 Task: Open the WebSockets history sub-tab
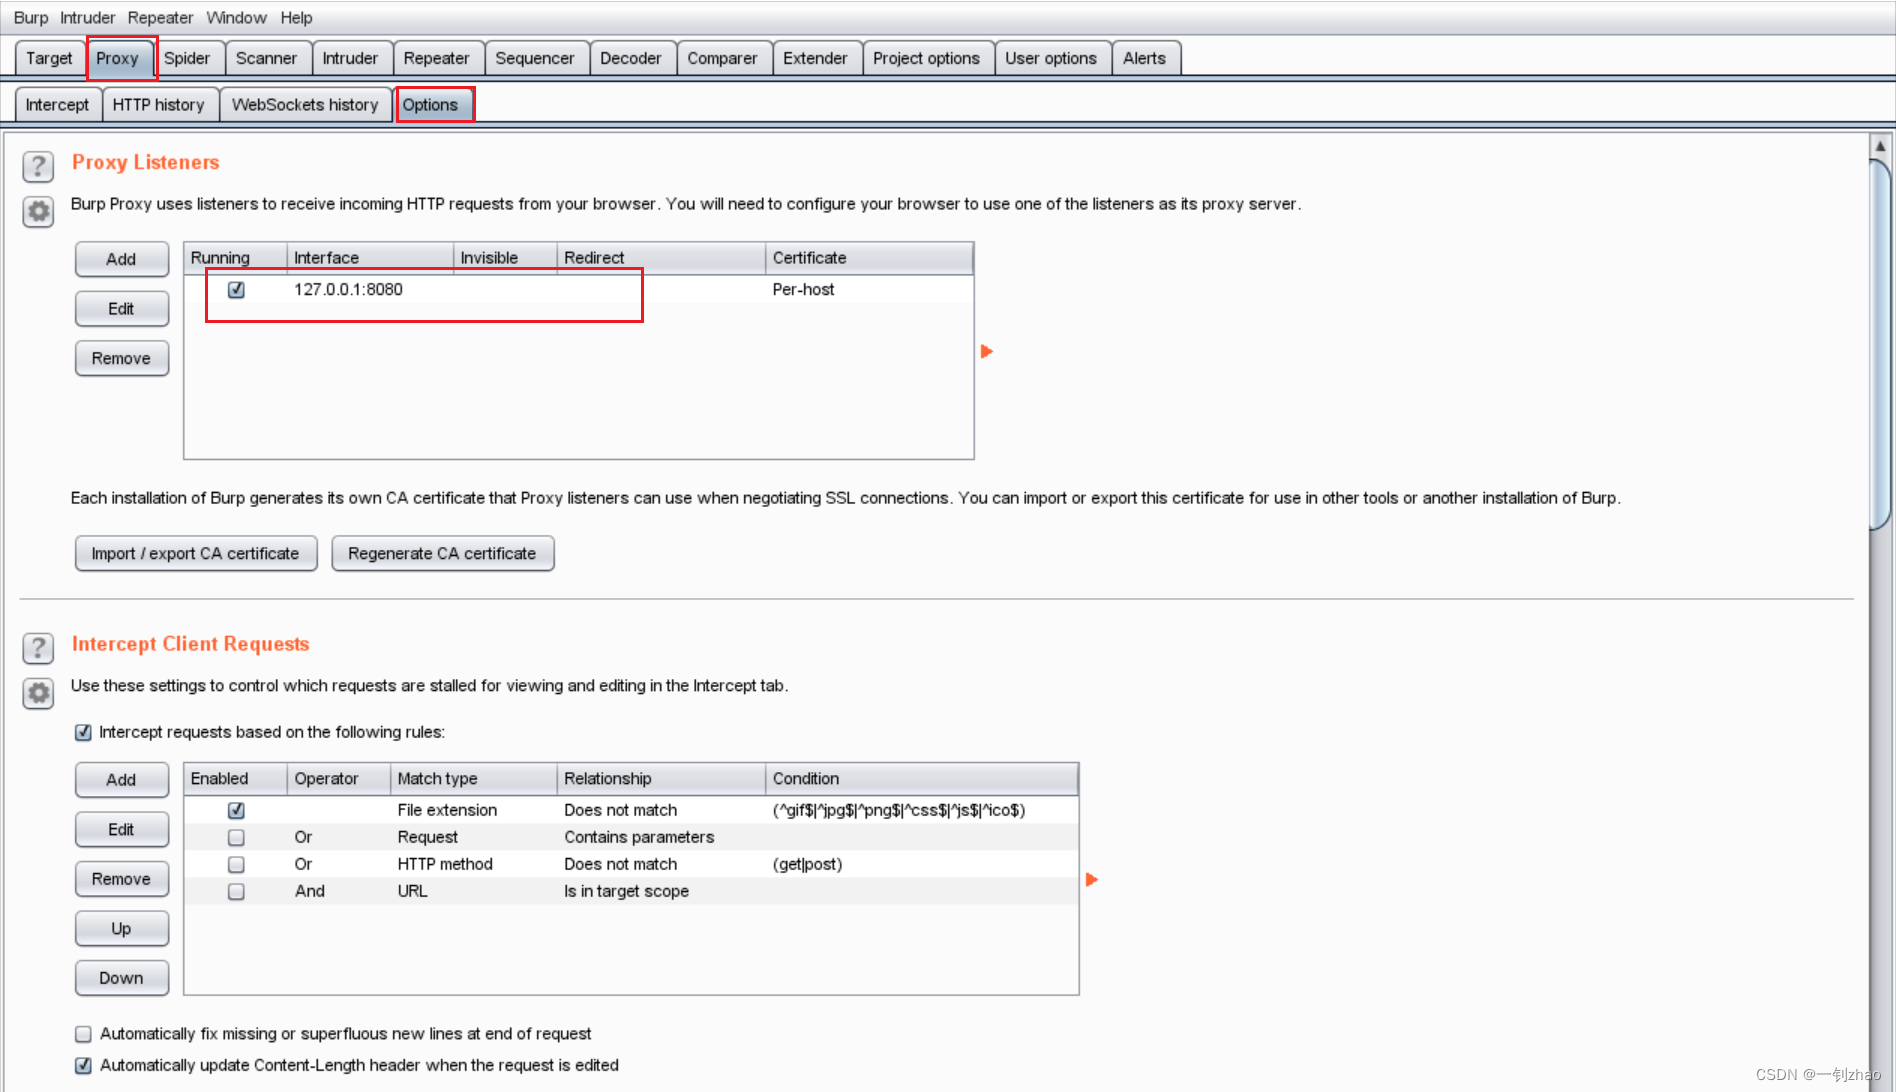point(305,105)
